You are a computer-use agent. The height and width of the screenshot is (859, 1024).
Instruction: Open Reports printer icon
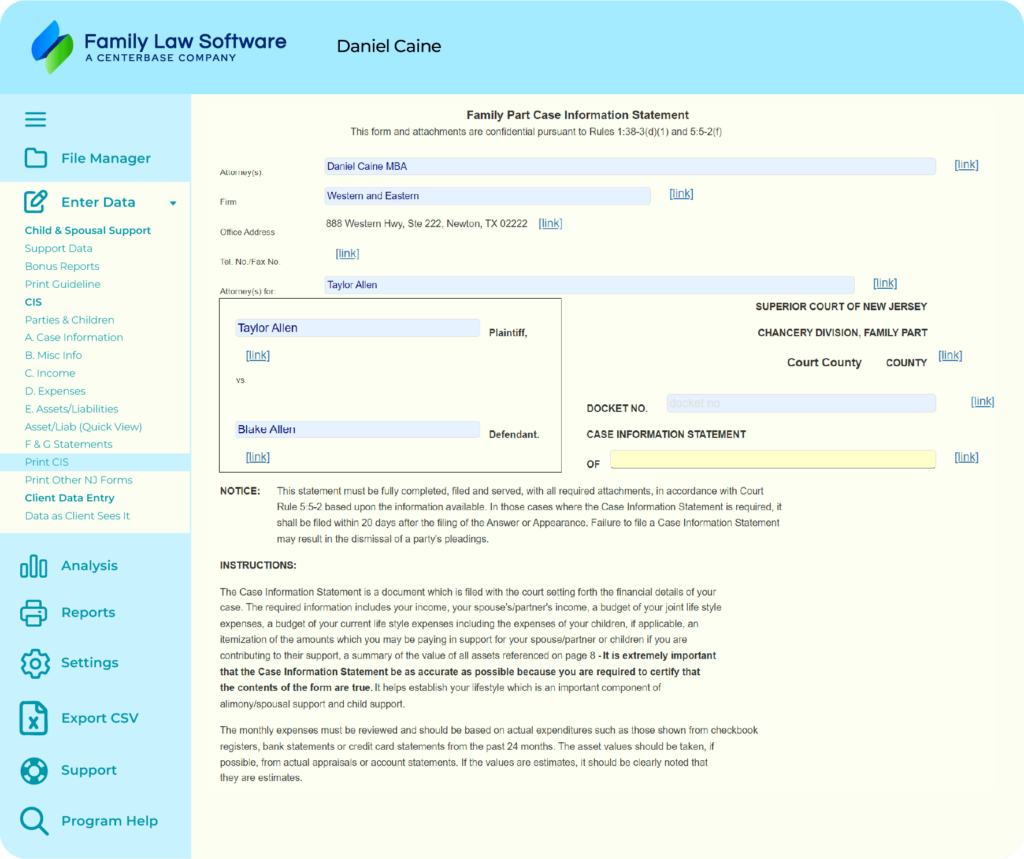coord(34,612)
